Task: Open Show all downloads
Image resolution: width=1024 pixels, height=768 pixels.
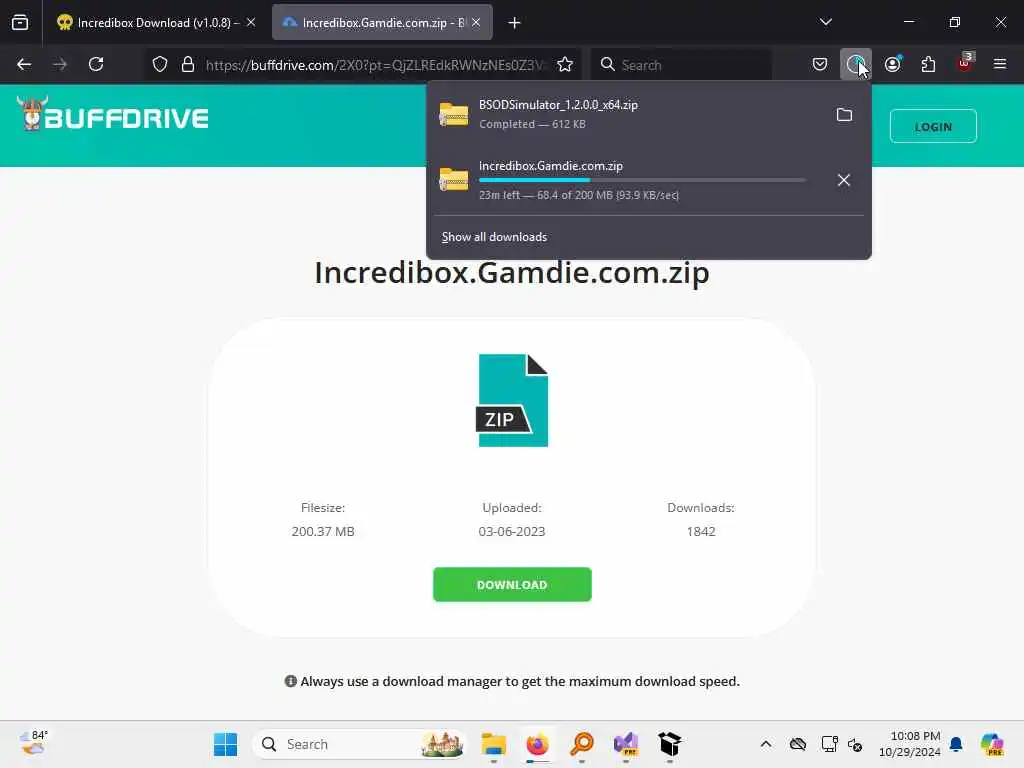Action: [494, 237]
